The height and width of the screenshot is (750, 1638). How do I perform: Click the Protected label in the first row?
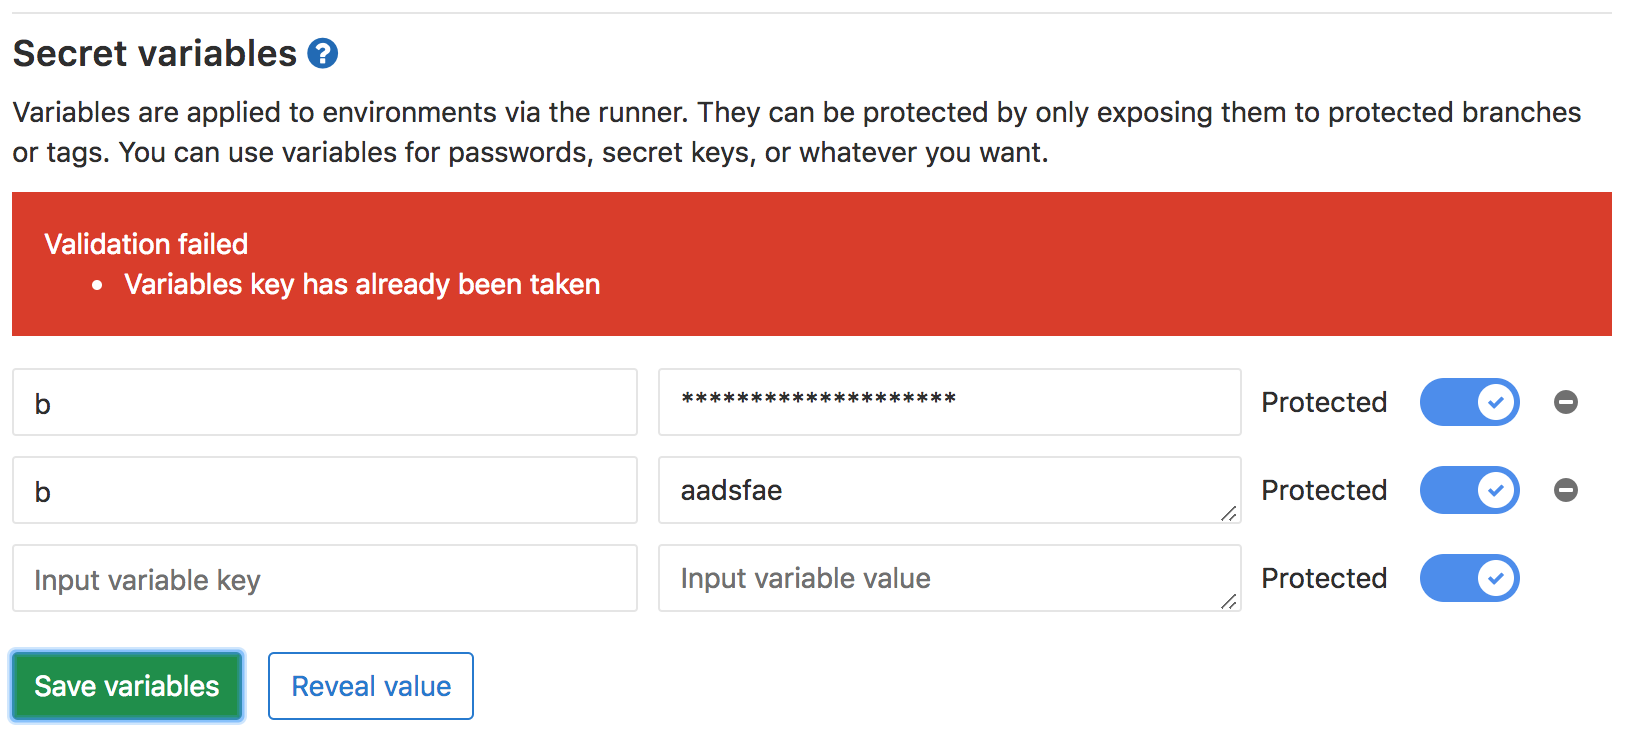point(1324,402)
